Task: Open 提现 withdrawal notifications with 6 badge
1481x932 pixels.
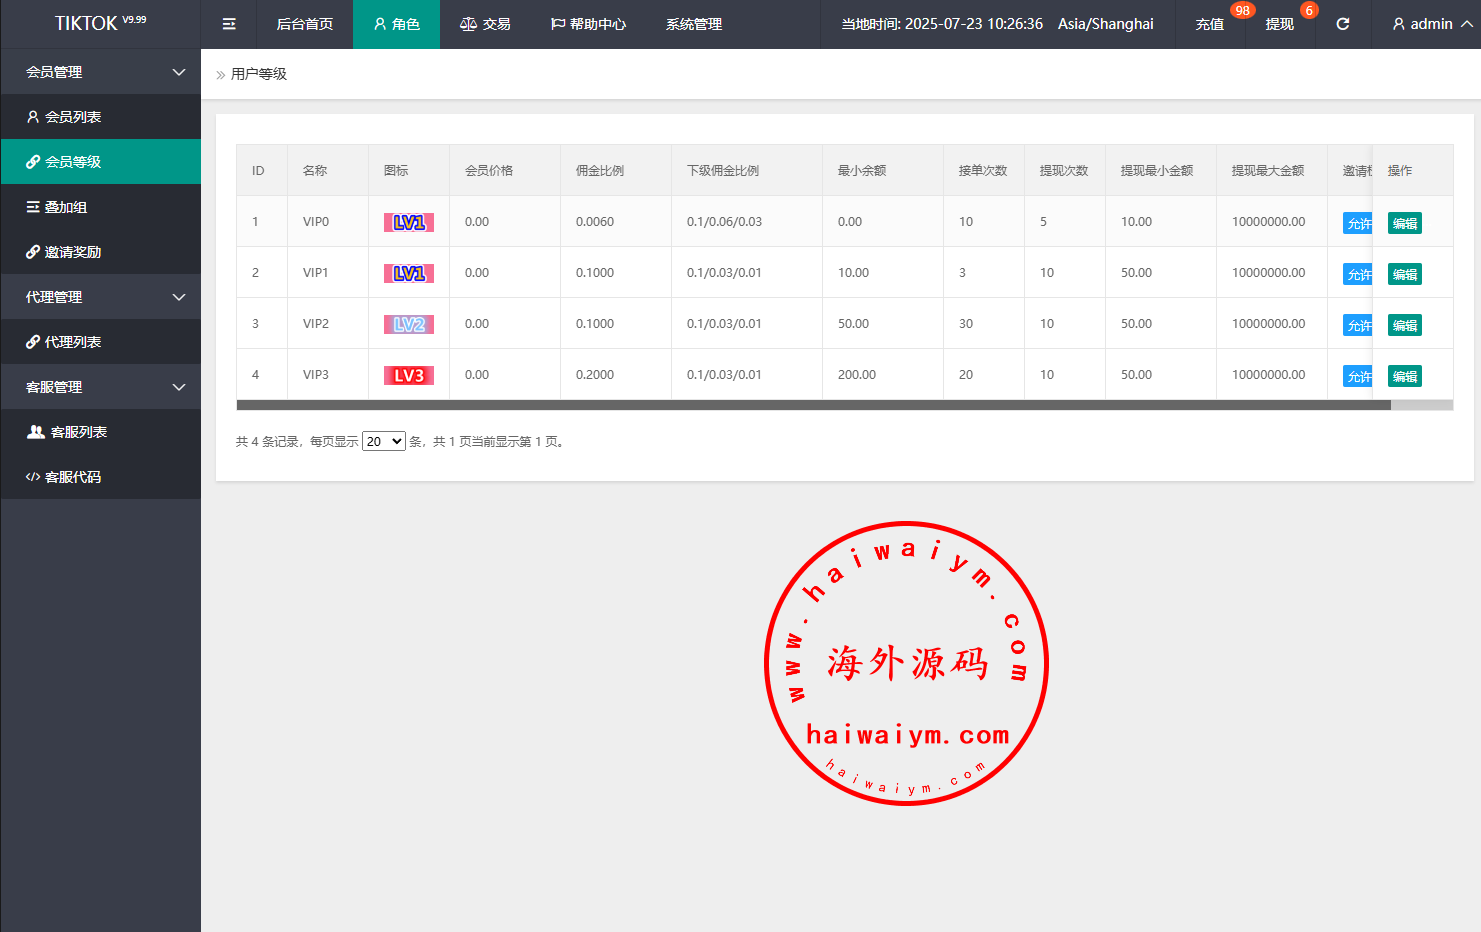Action: click(x=1279, y=24)
